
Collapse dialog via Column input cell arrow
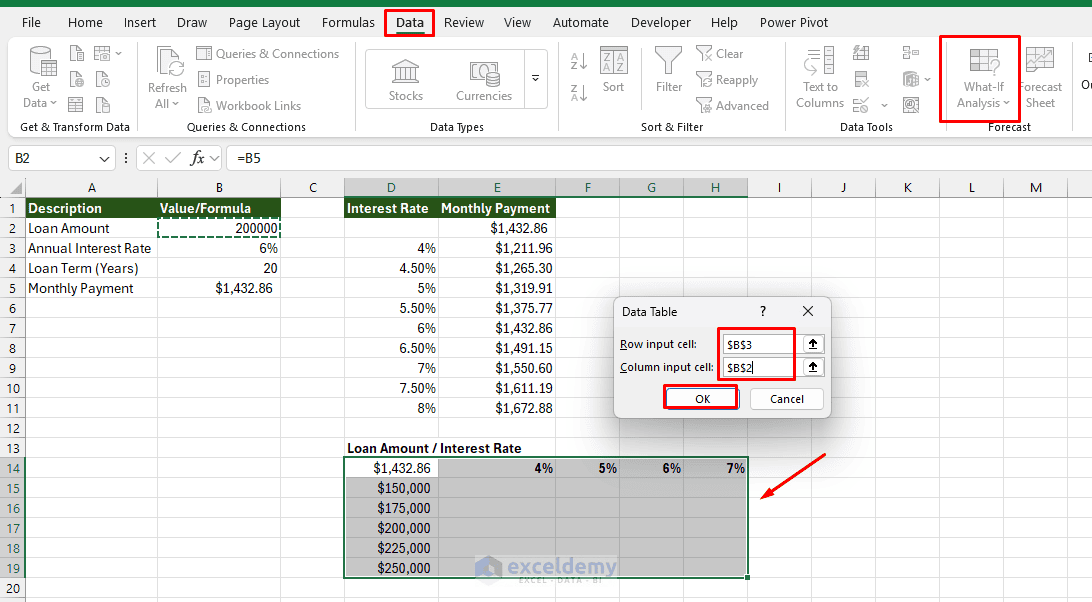813,367
